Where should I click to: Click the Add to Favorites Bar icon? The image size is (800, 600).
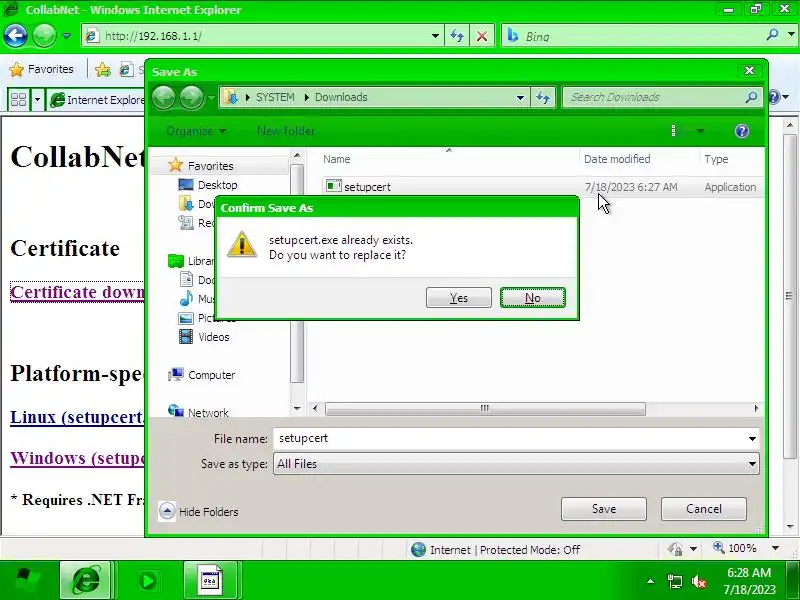(103, 69)
